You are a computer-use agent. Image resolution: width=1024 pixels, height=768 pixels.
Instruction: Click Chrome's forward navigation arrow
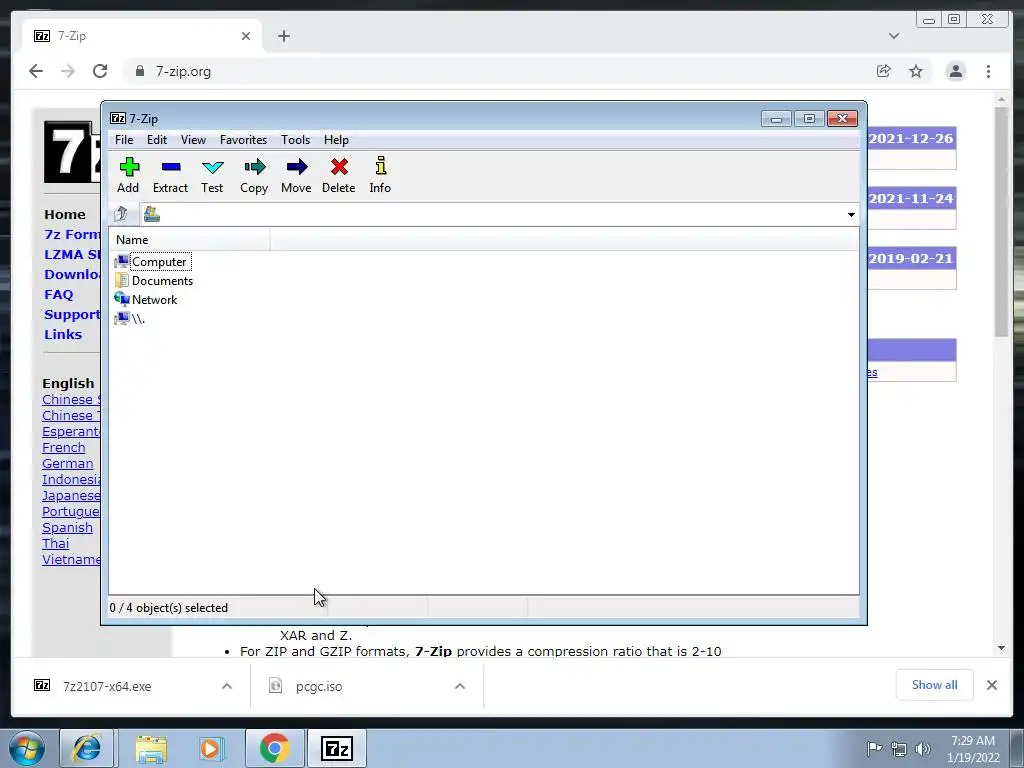pos(68,71)
